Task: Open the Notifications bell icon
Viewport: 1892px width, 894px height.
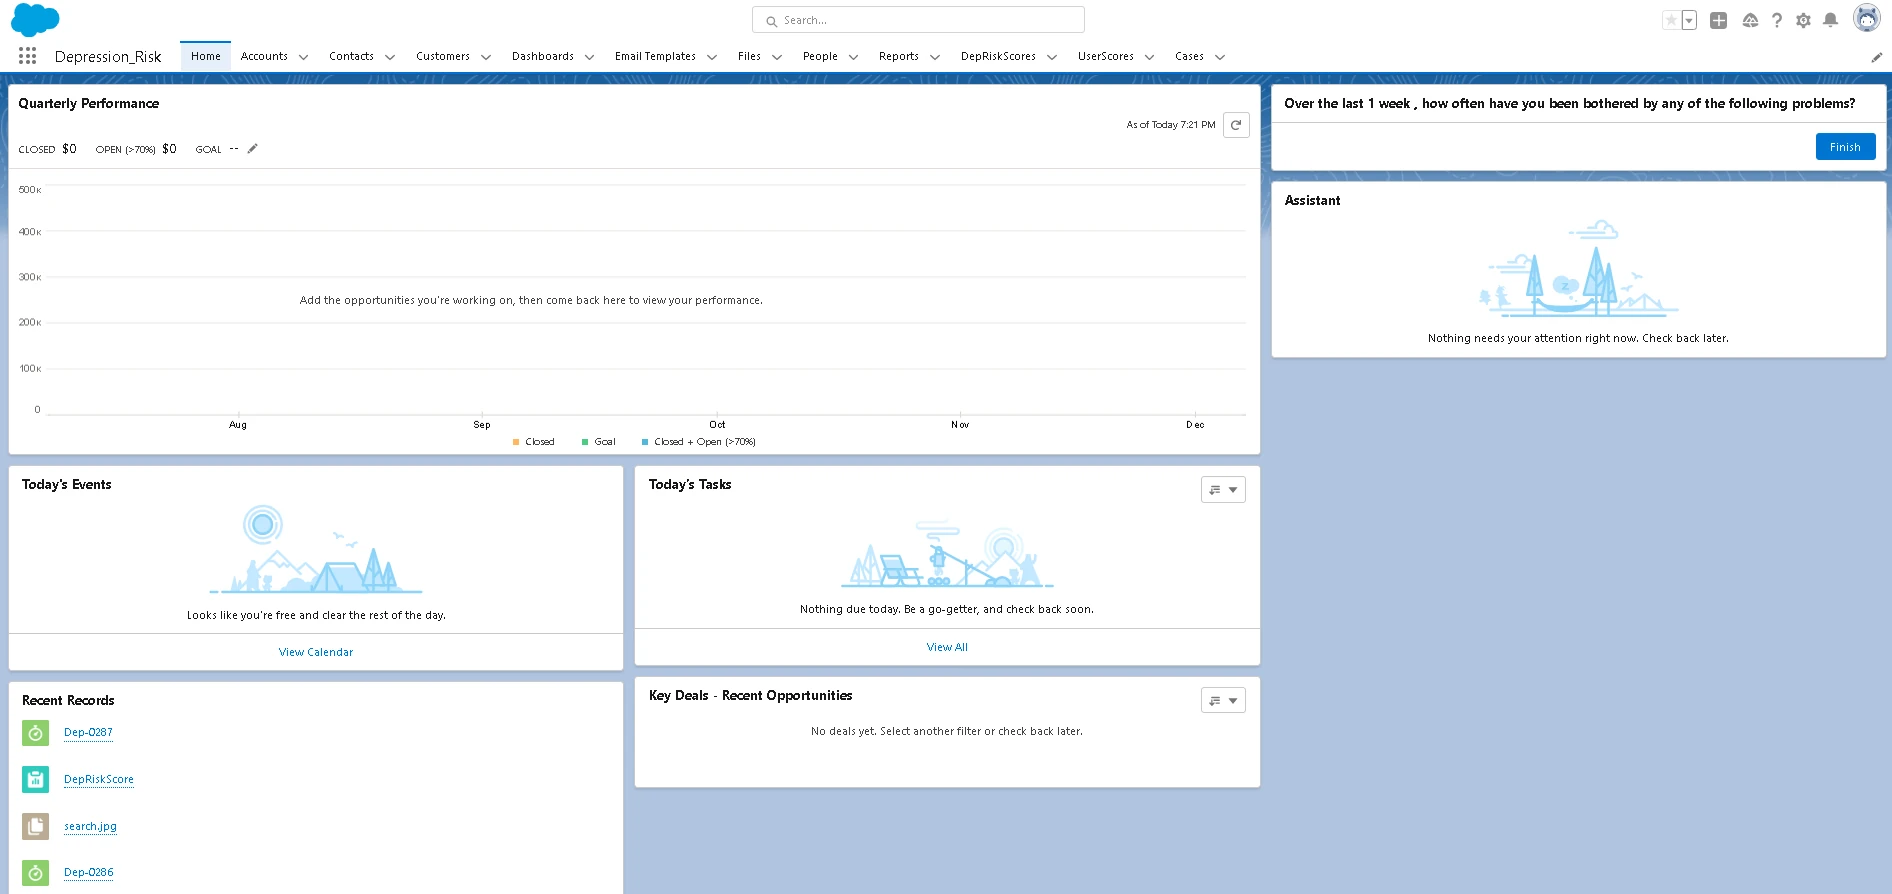Action: (x=1830, y=20)
